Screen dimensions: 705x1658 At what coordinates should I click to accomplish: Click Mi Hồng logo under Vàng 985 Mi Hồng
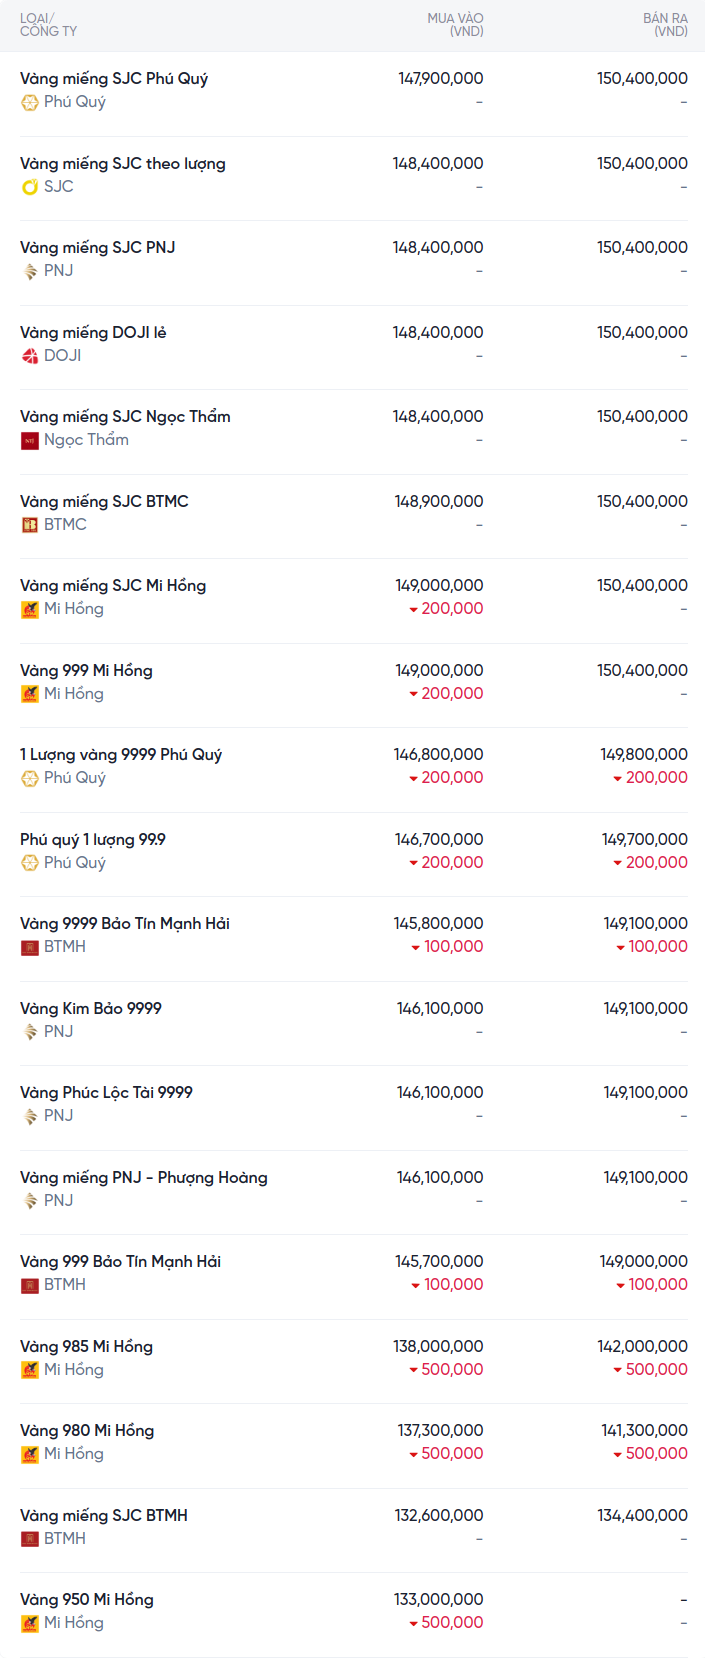click(30, 1370)
